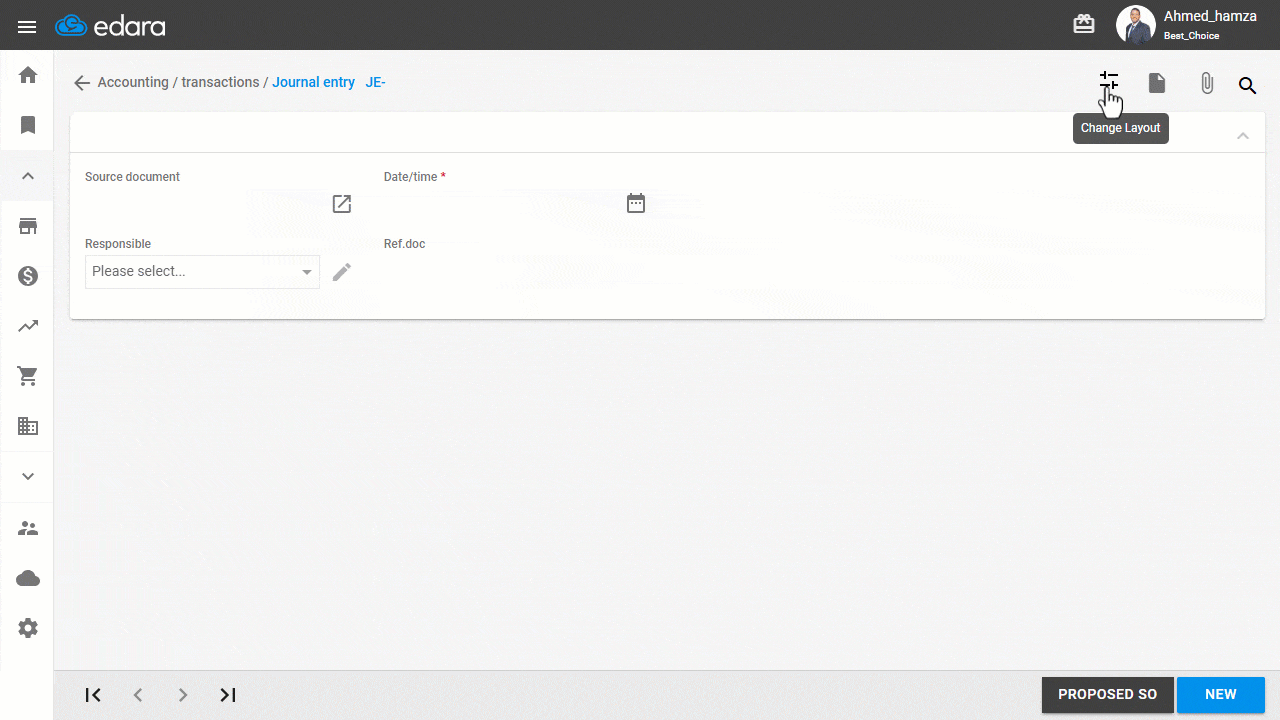Click the PROPOSED SO button
Viewport: 1280px width, 720px height.
pos(1107,694)
